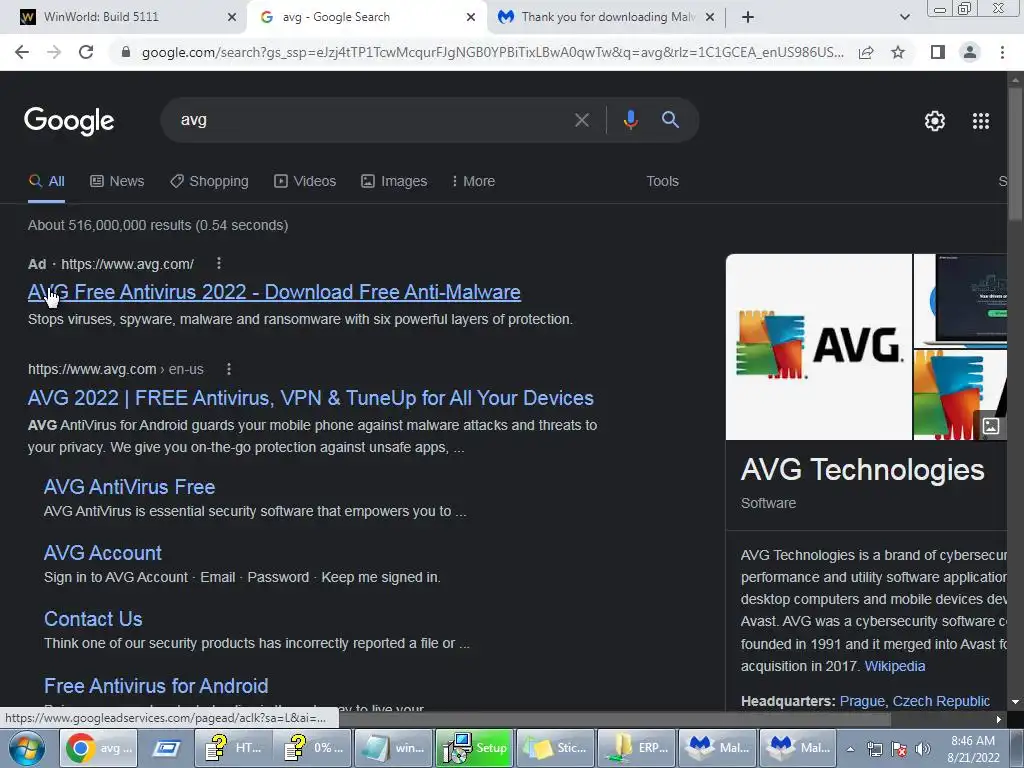Open a new browser tab

pyautogui.click(x=748, y=17)
